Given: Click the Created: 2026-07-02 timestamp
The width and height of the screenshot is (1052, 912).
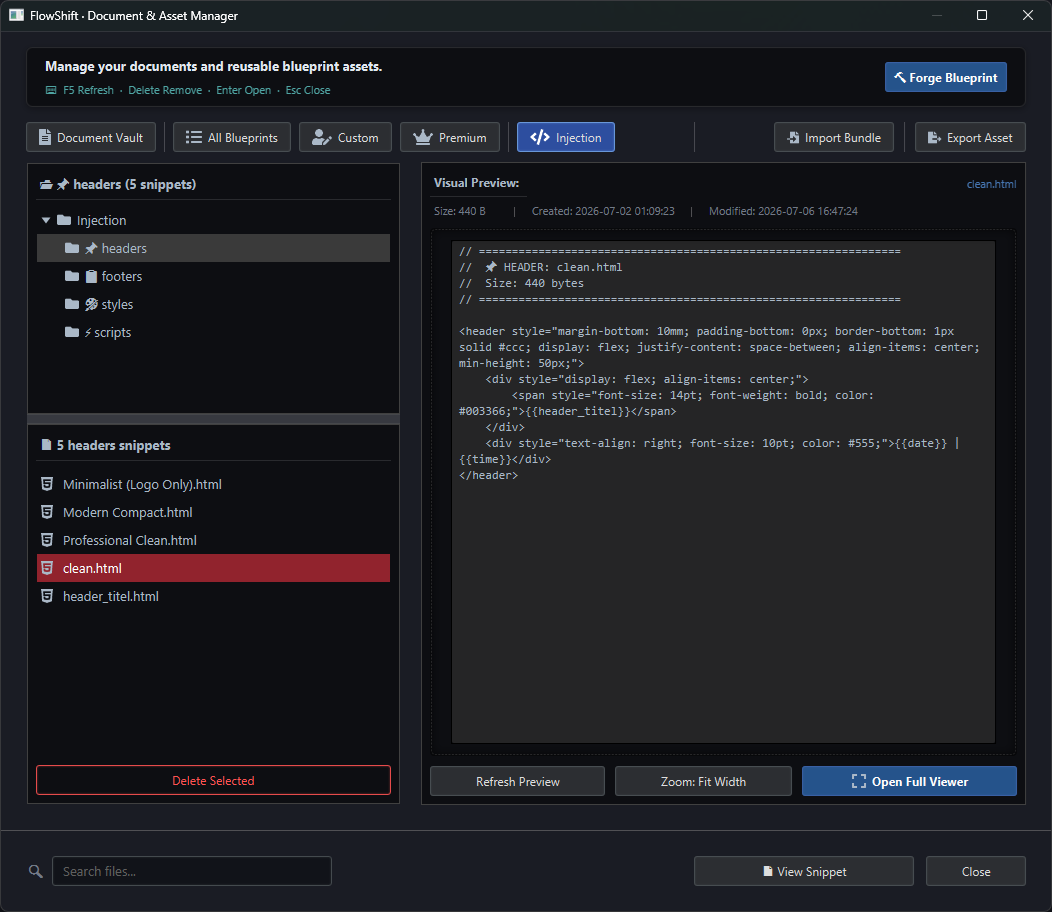Looking at the screenshot, I should pos(603,211).
